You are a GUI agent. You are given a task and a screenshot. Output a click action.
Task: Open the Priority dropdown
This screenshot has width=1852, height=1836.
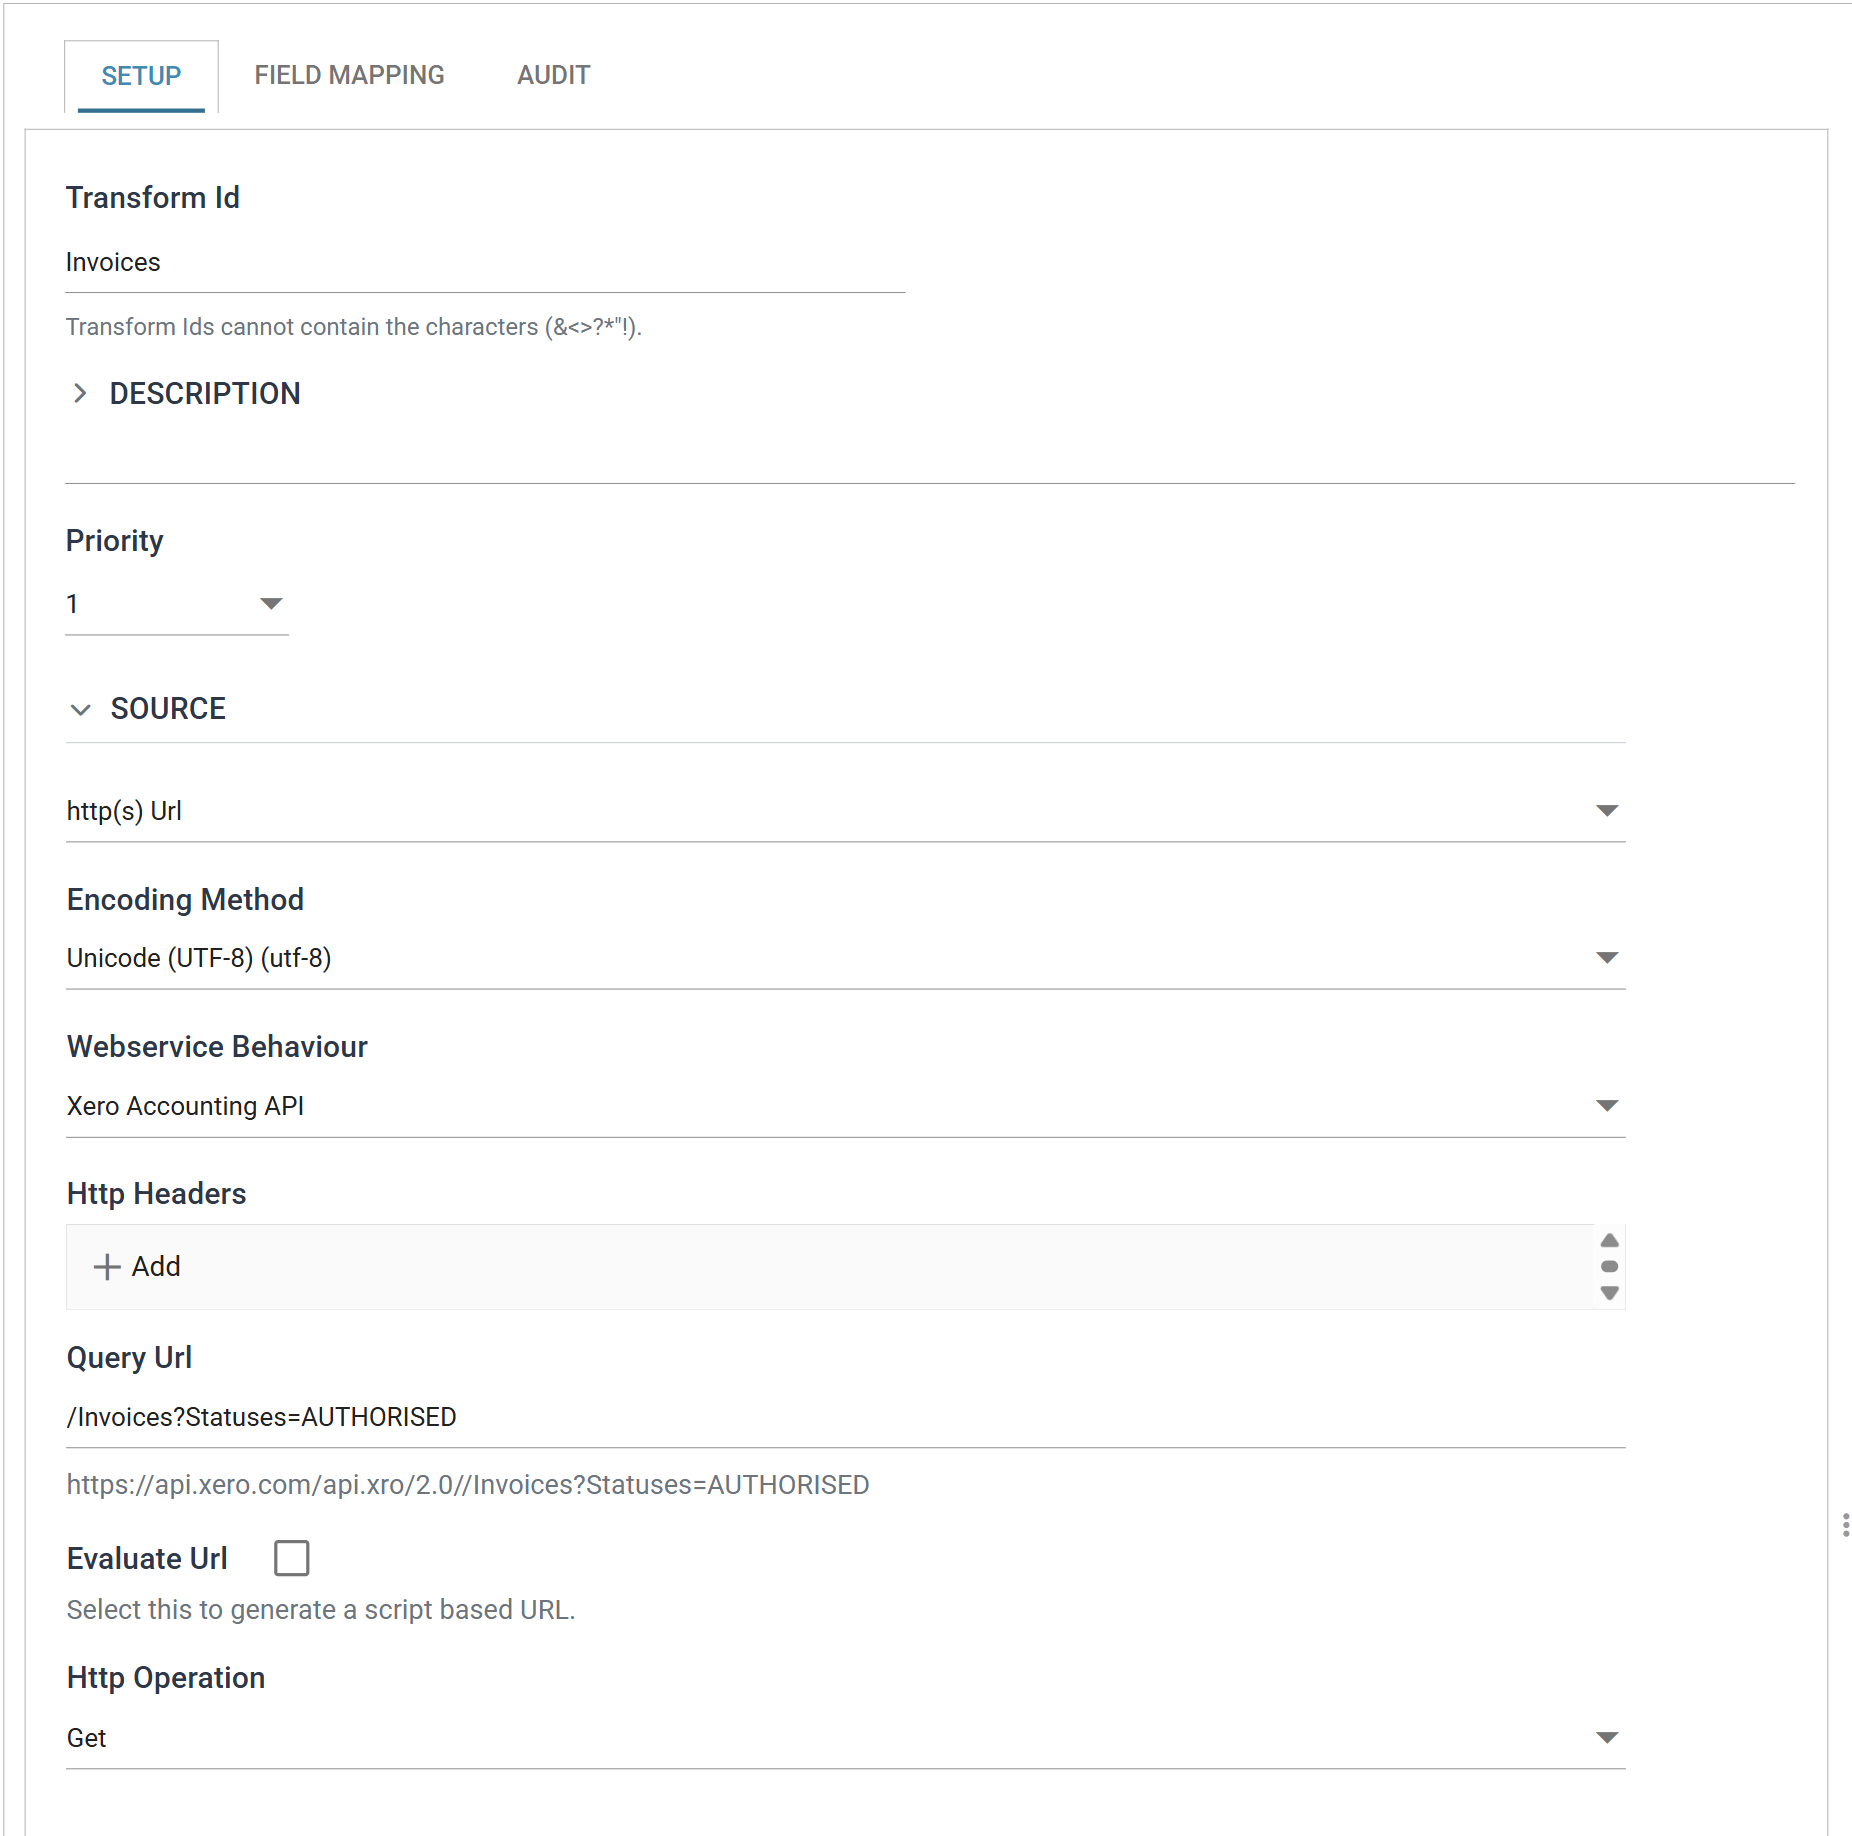(x=177, y=604)
